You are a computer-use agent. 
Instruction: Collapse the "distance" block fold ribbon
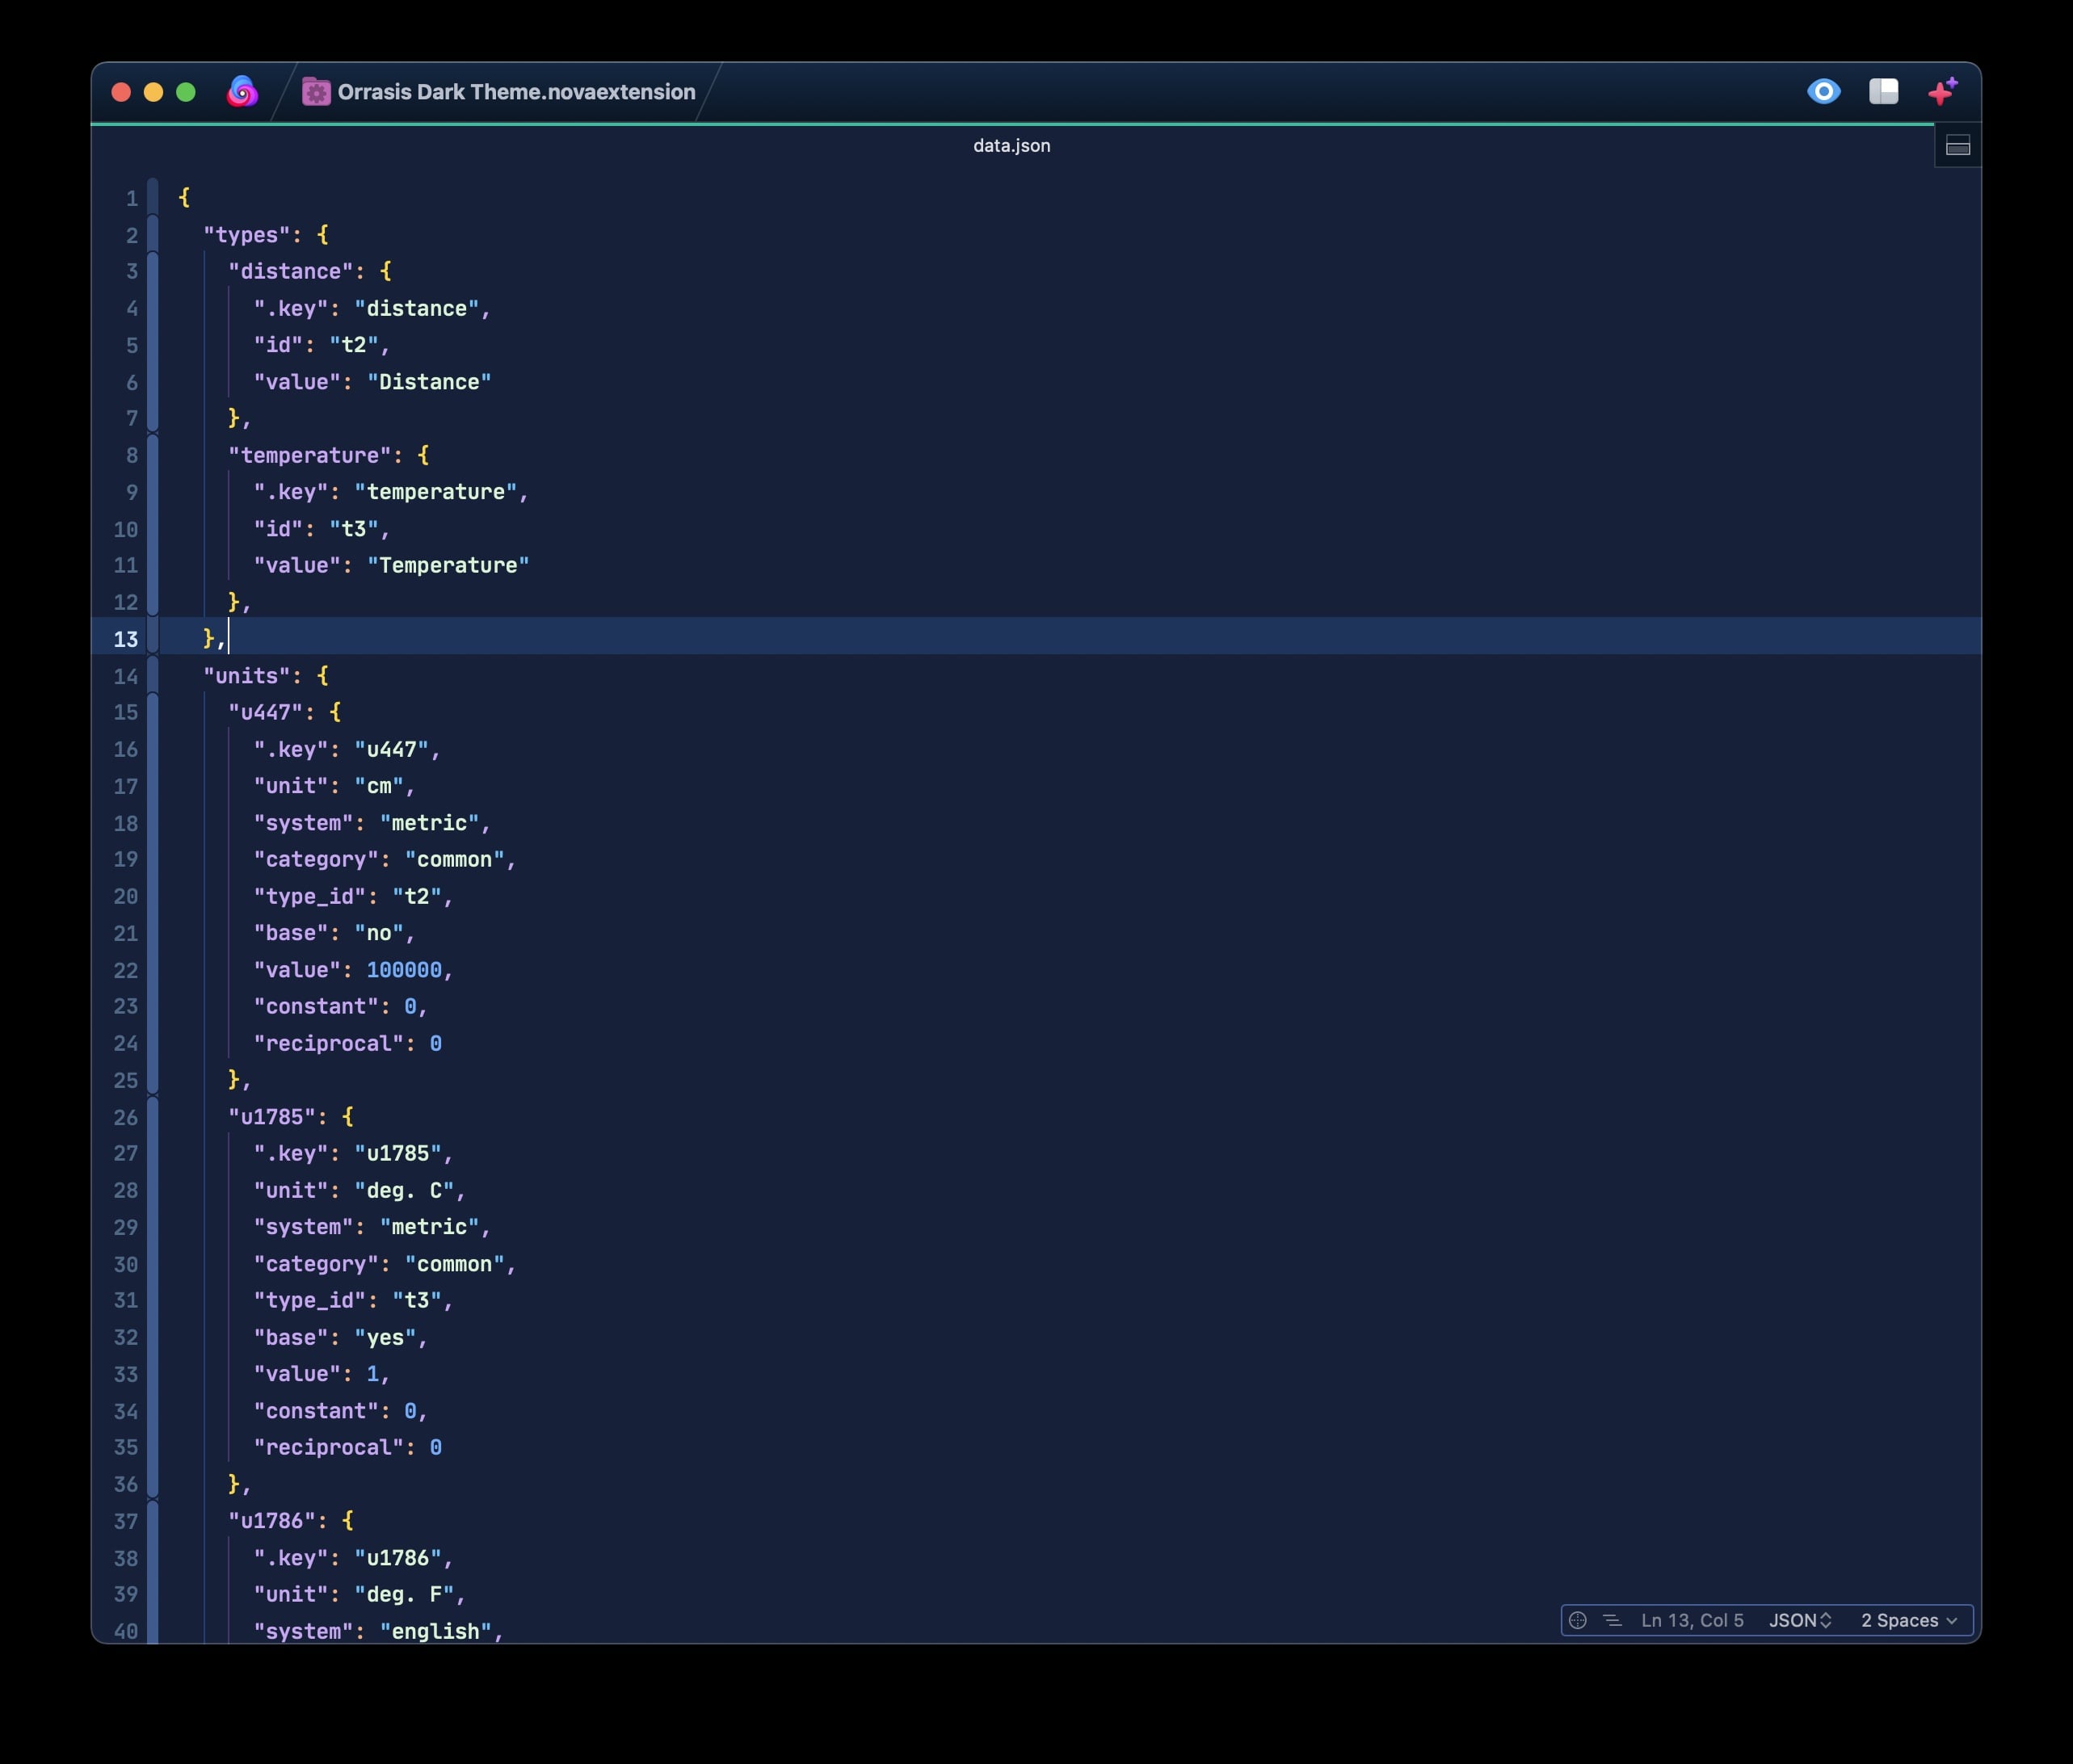(x=153, y=344)
